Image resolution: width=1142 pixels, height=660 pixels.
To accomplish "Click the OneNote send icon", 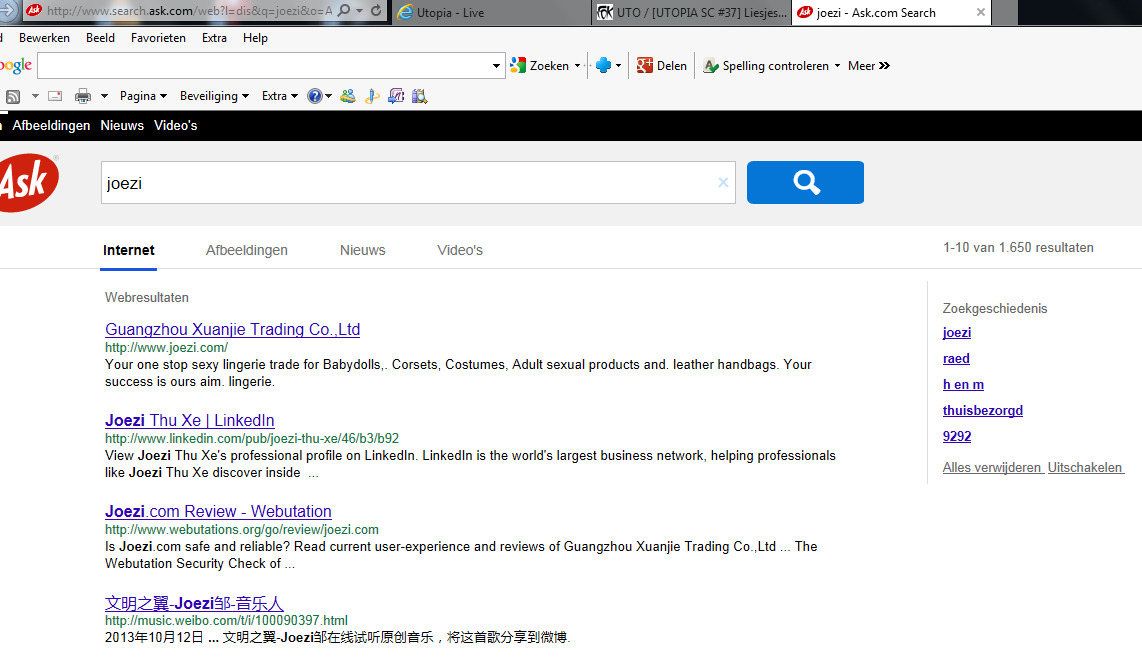I will click(x=396, y=96).
